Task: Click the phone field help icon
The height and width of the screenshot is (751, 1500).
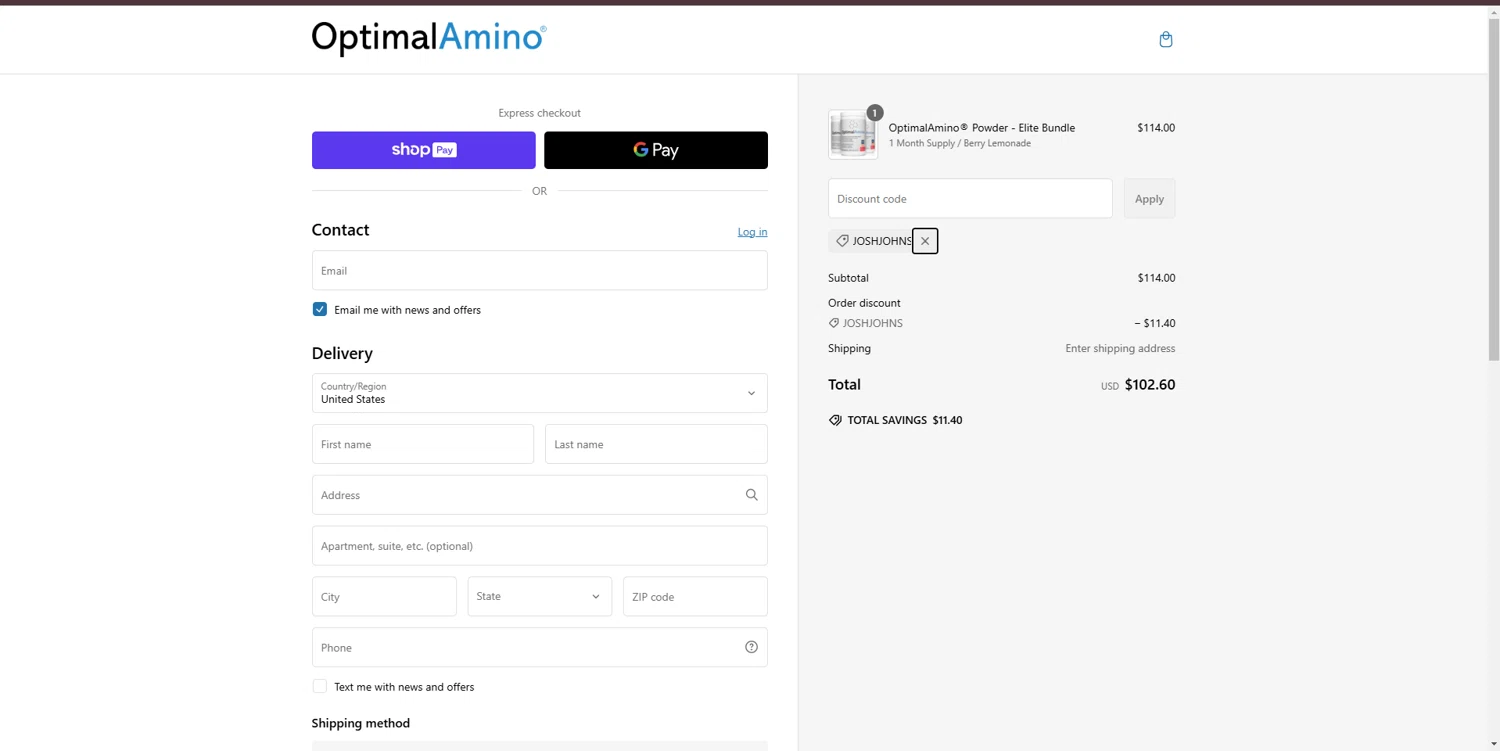Action: [751, 647]
